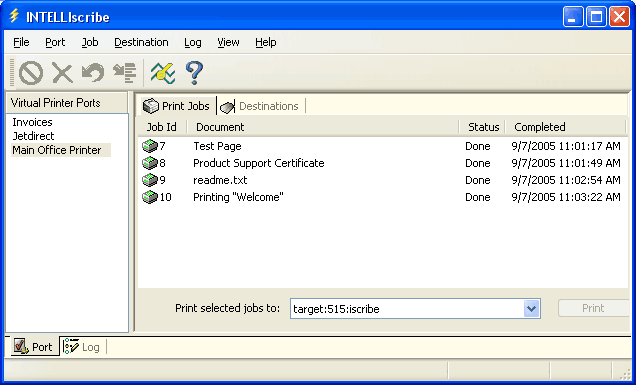Click the printer icon for job 10

(150, 197)
